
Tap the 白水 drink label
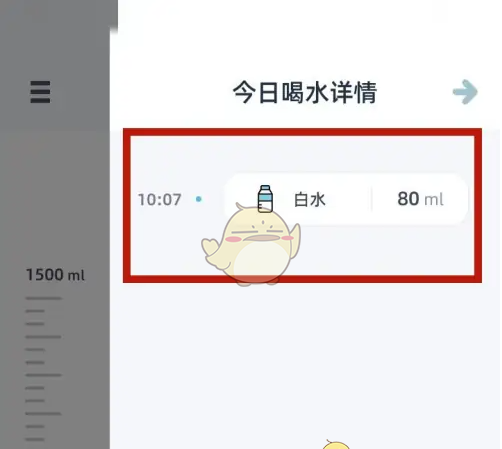coord(309,200)
